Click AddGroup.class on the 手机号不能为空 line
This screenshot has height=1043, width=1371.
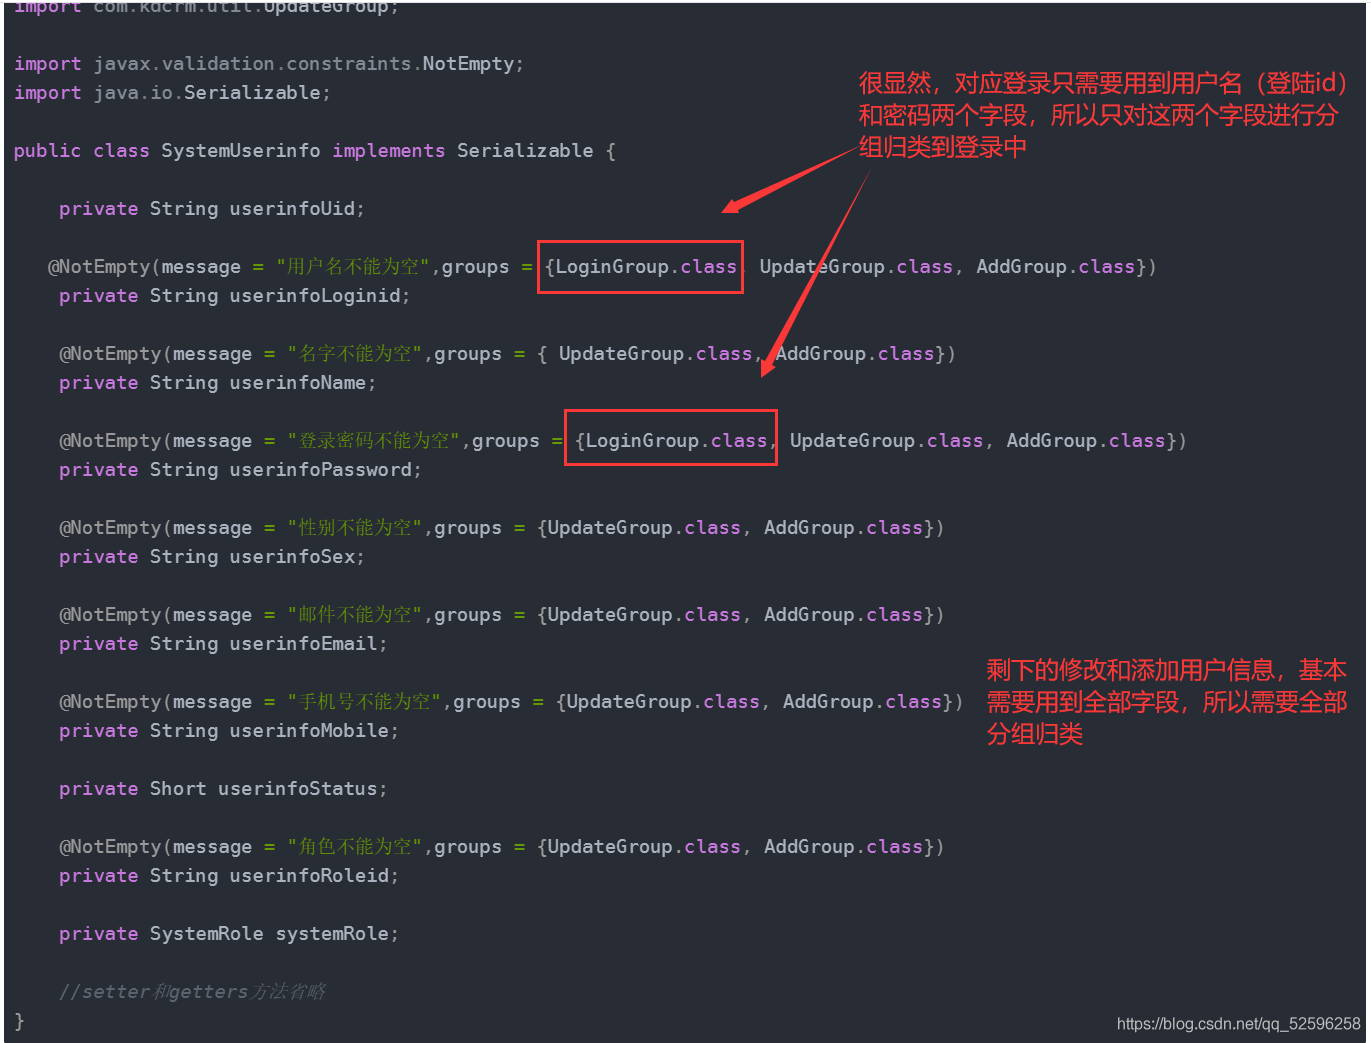pyautogui.click(x=863, y=702)
